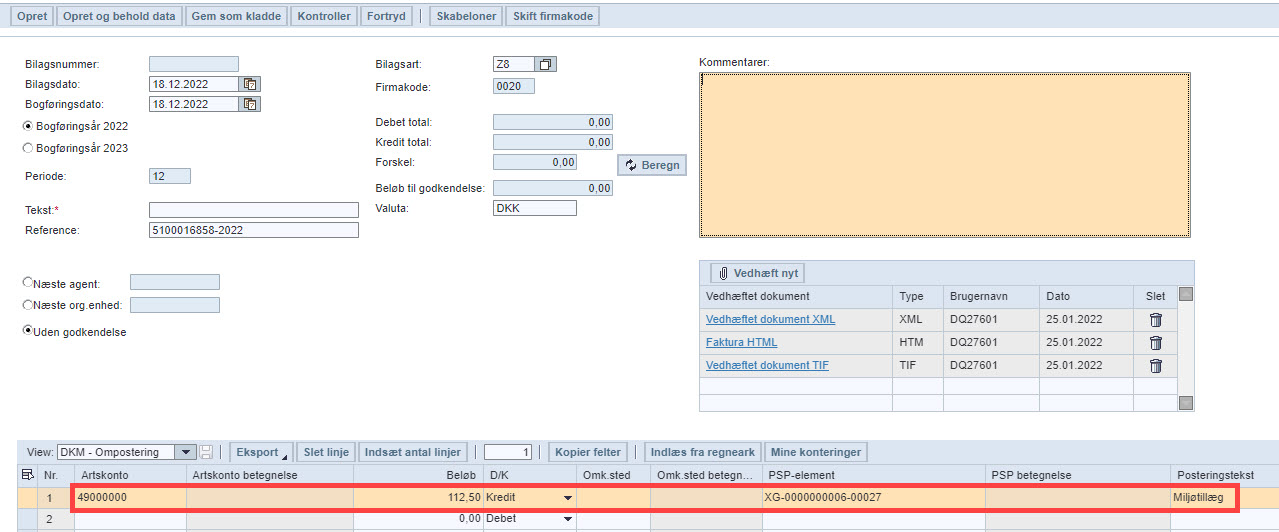
Task: Click Skabeloner in the top toolbar
Action: point(466,16)
